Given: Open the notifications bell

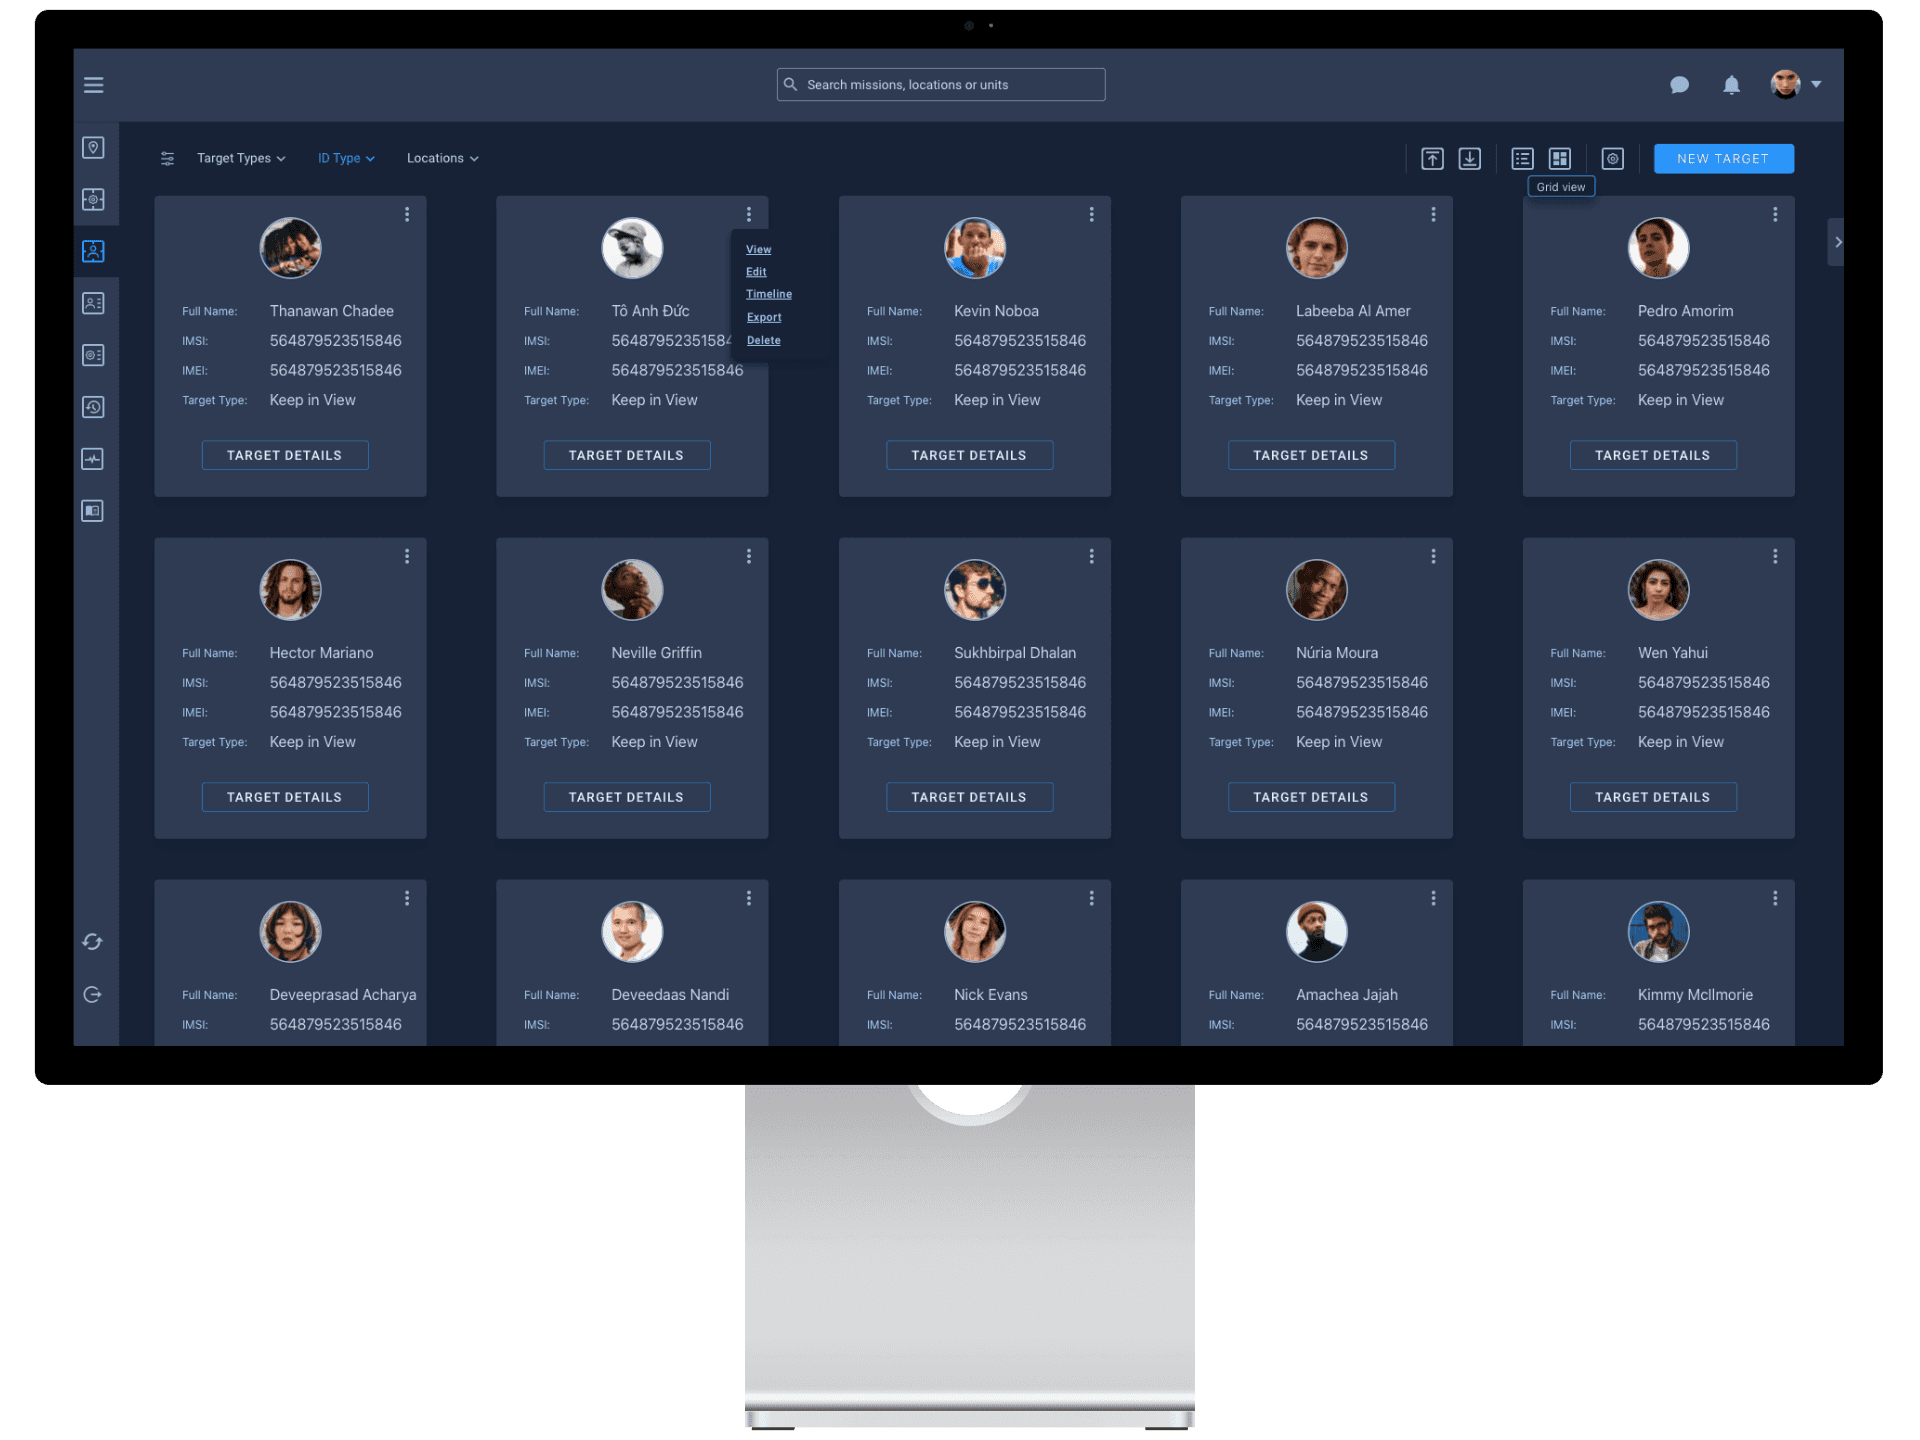Looking at the screenshot, I should 1732,85.
